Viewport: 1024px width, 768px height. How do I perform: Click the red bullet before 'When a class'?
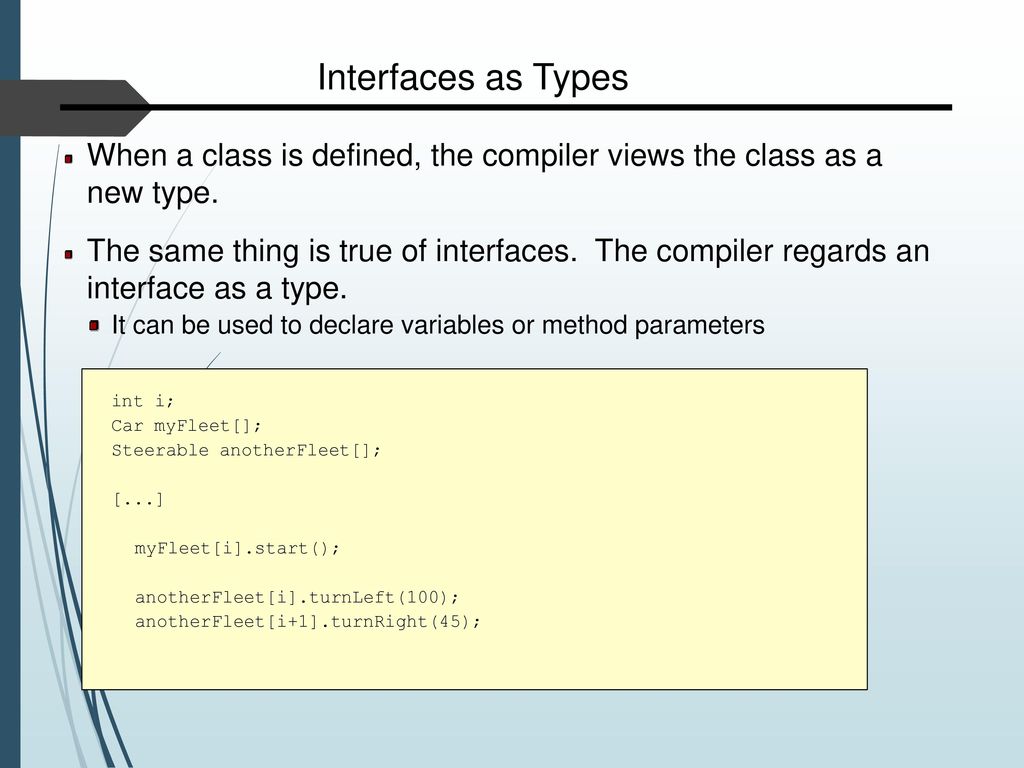click(x=69, y=157)
